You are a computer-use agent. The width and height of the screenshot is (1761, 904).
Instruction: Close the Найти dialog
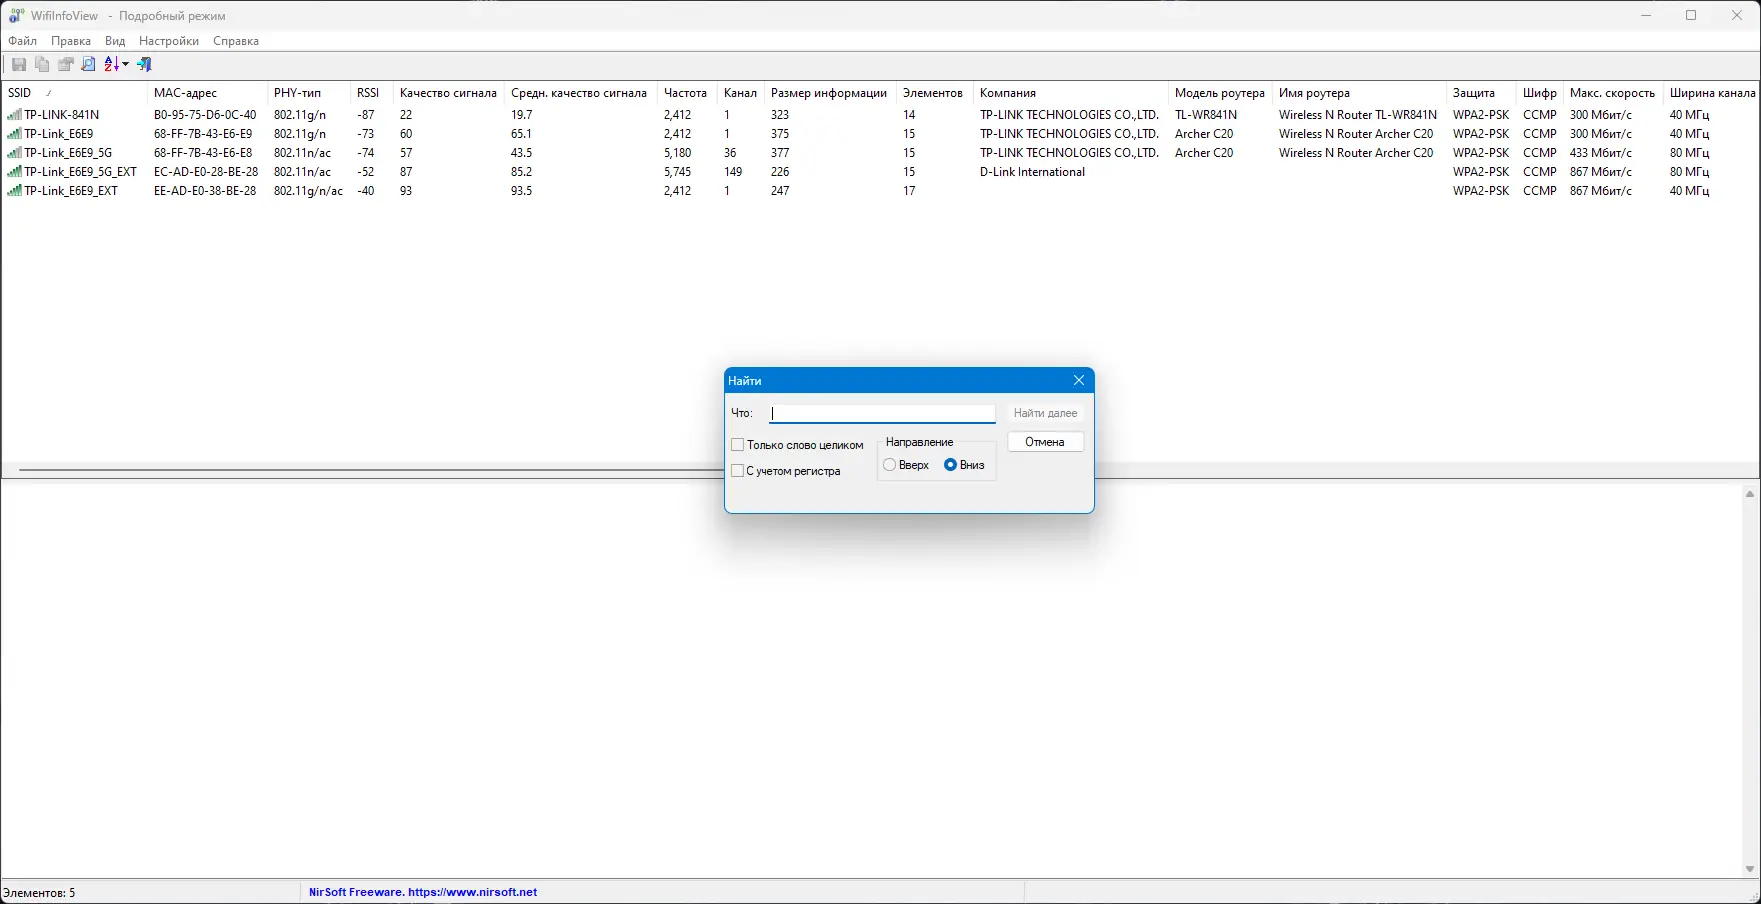pyautogui.click(x=1078, y=380)
